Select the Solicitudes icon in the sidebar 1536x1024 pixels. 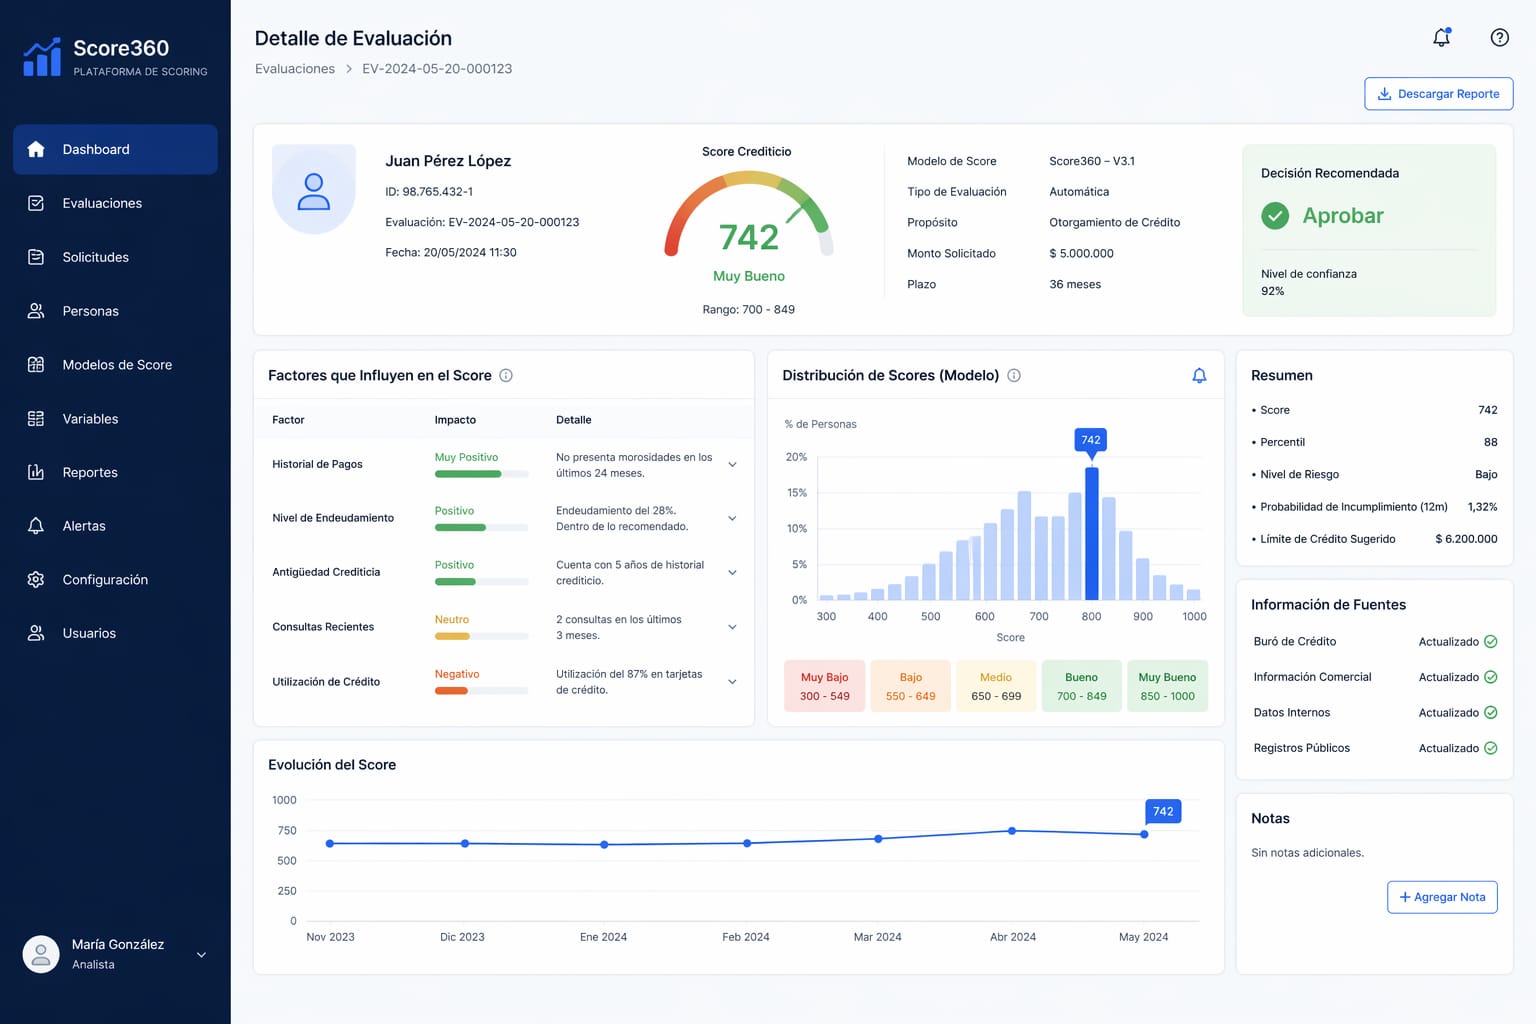(36, 257)
